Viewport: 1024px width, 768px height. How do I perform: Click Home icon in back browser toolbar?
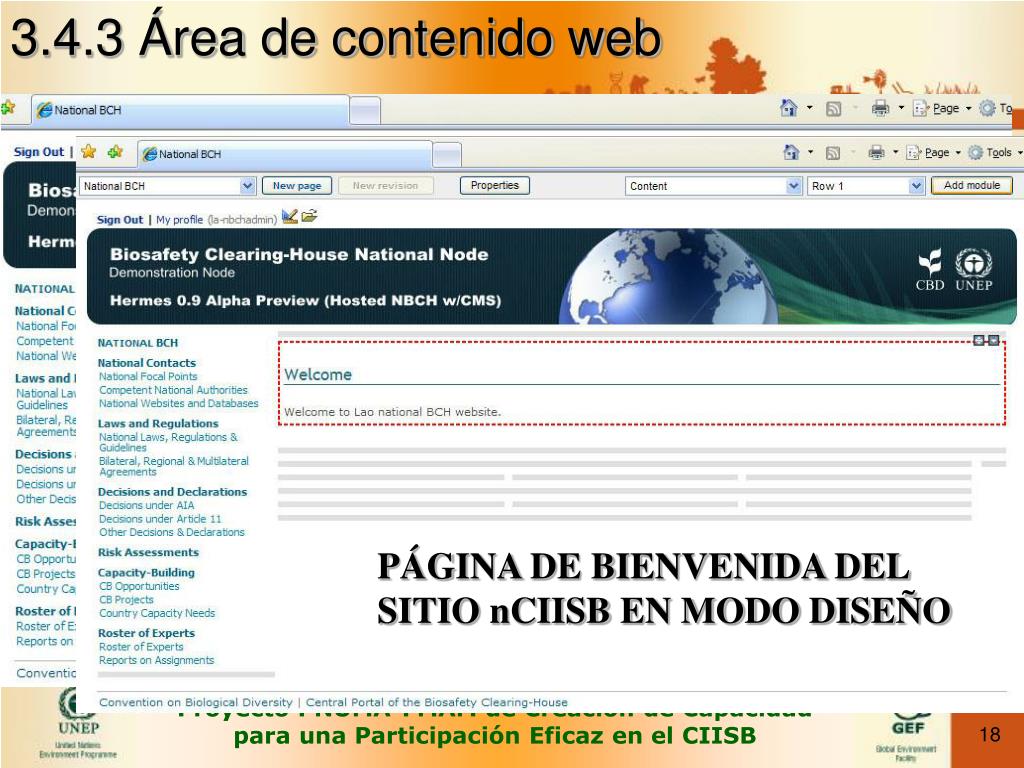tap(789, 108)
